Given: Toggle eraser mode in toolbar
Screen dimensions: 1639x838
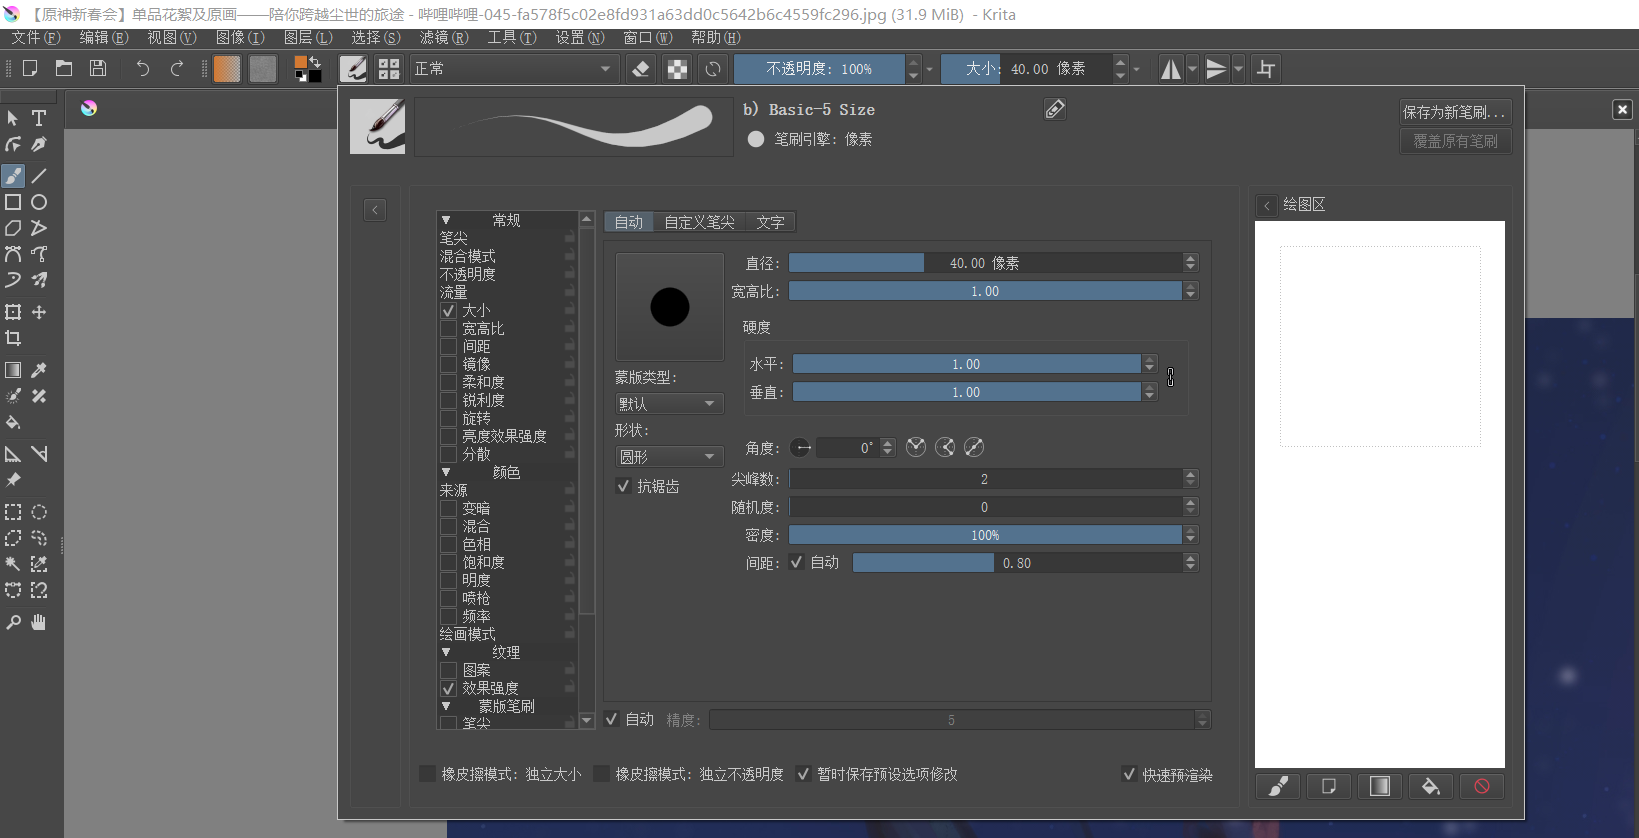Looking at the screenshot, I should coord(641,69).
